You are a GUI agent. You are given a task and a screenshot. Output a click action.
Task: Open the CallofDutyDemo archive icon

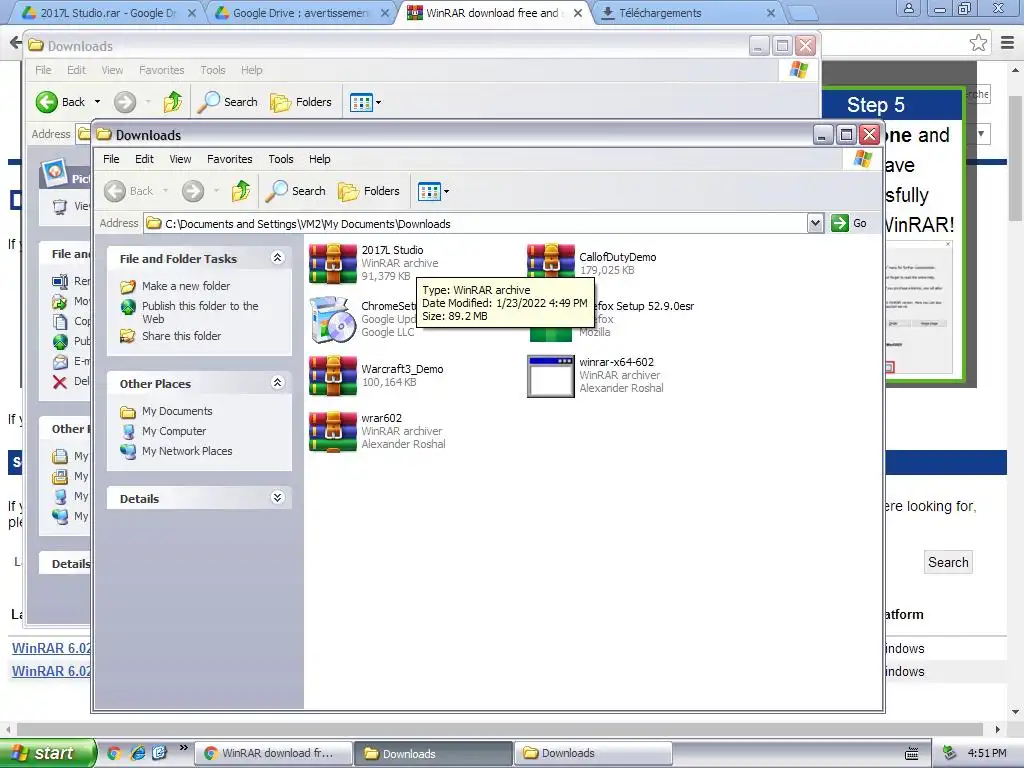[551, 260]
